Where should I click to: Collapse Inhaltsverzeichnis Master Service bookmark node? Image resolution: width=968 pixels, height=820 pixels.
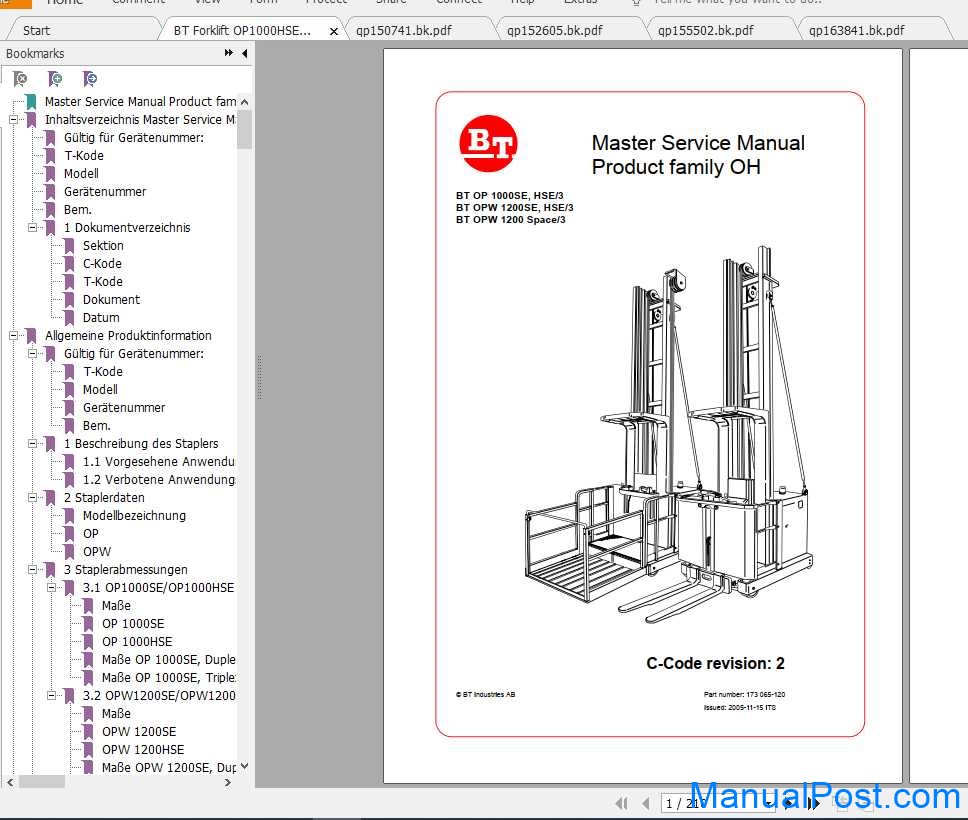click(14, 119)
